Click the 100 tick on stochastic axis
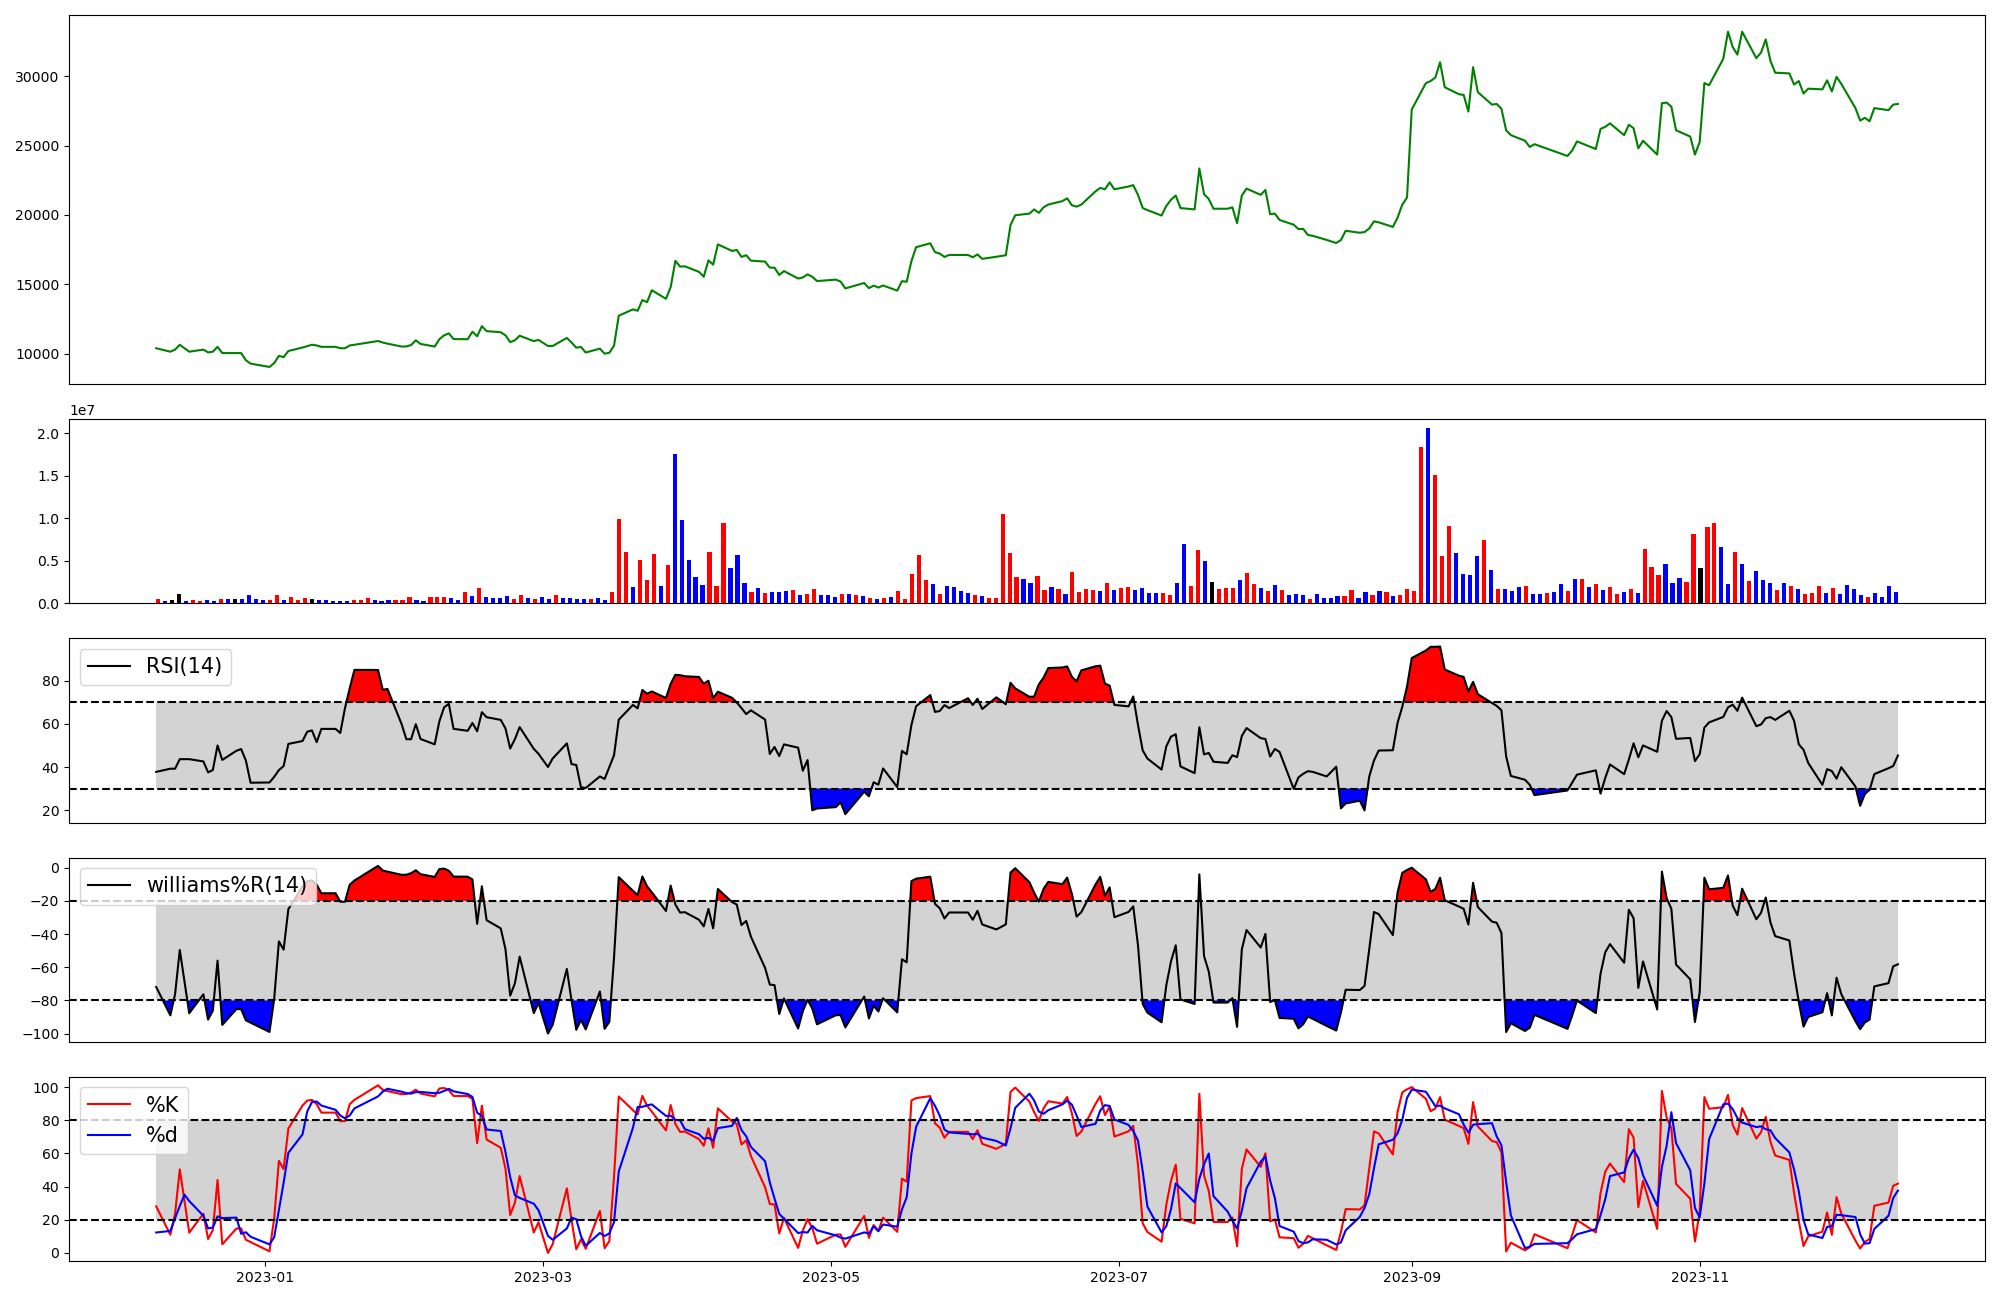The height and width of the screenshot is (1300, 2000). [47, 1087]
